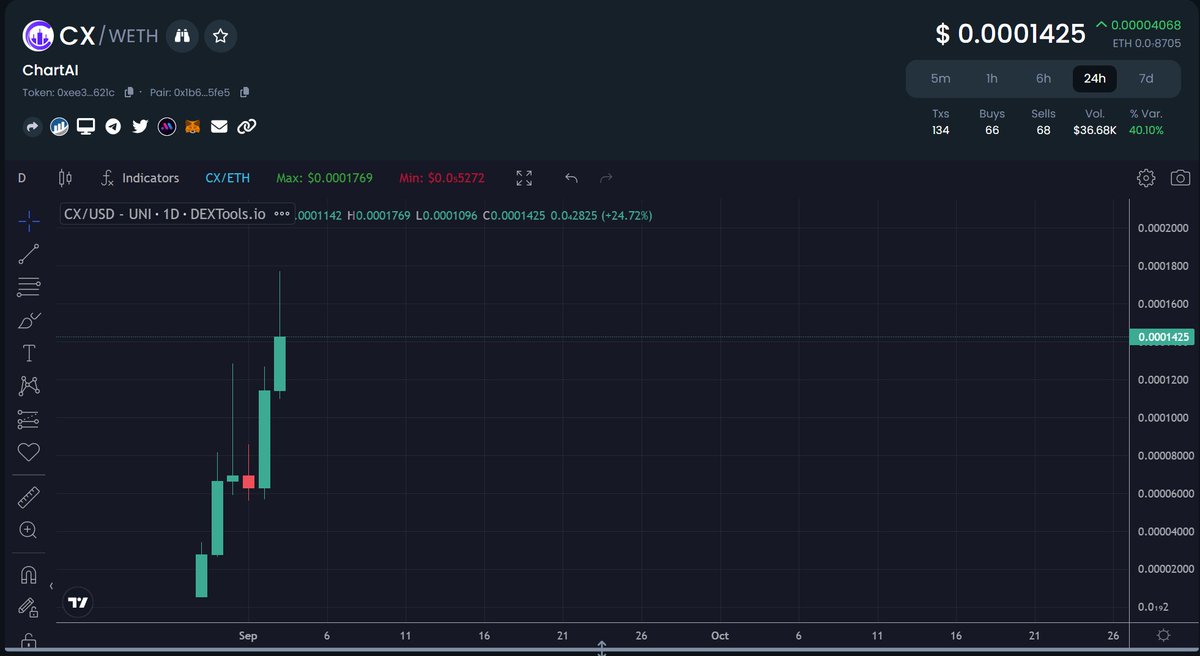
Task: Open the candlestick chart style selector
Action: click(66, 178)
